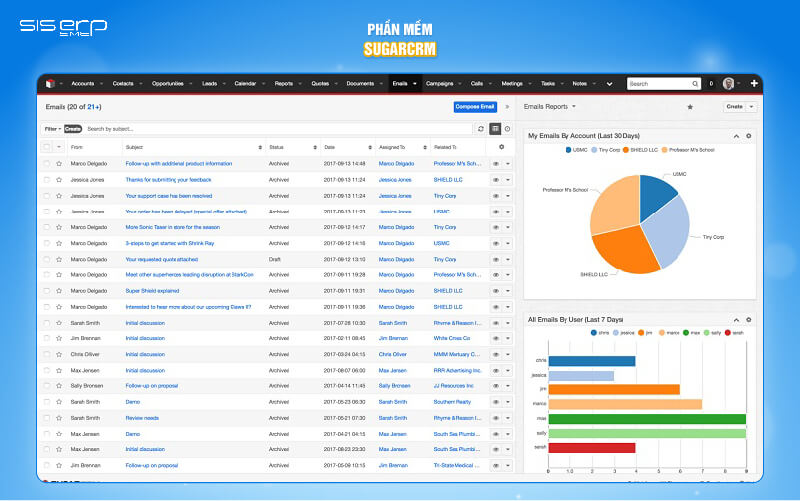
Task: Toggle the SHIELD LLC legend swatch
Action: pos(626,150)
